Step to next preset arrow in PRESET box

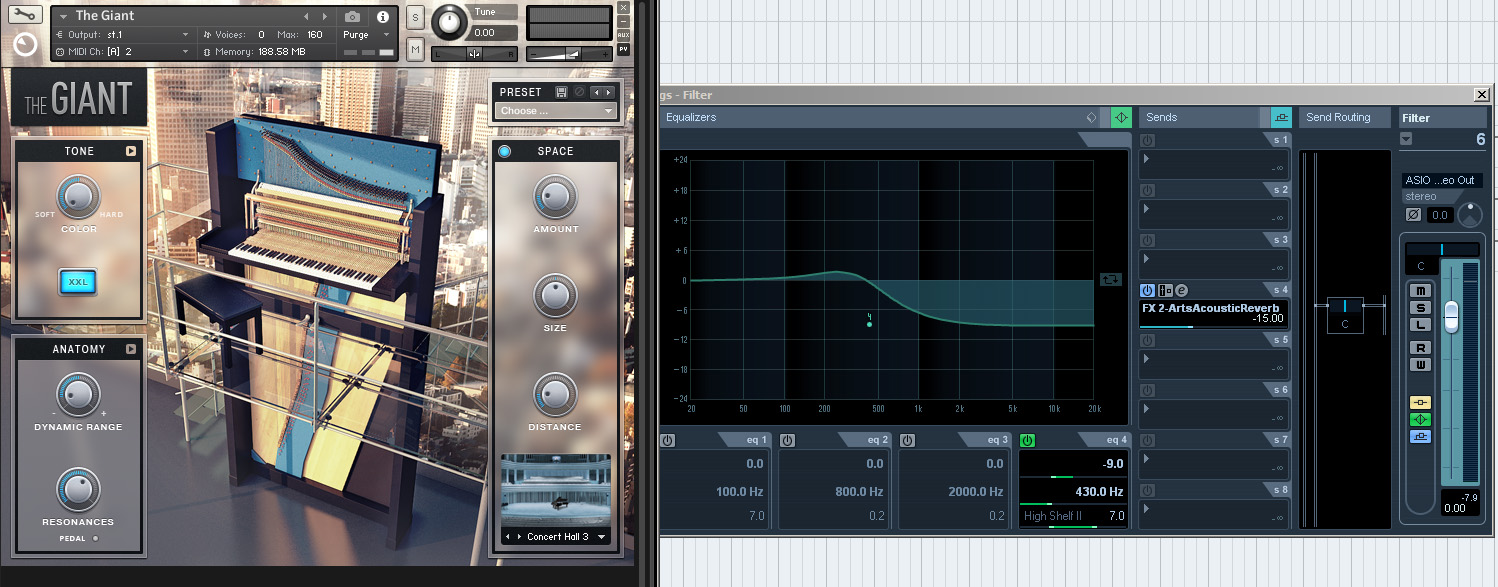point(609,92)
